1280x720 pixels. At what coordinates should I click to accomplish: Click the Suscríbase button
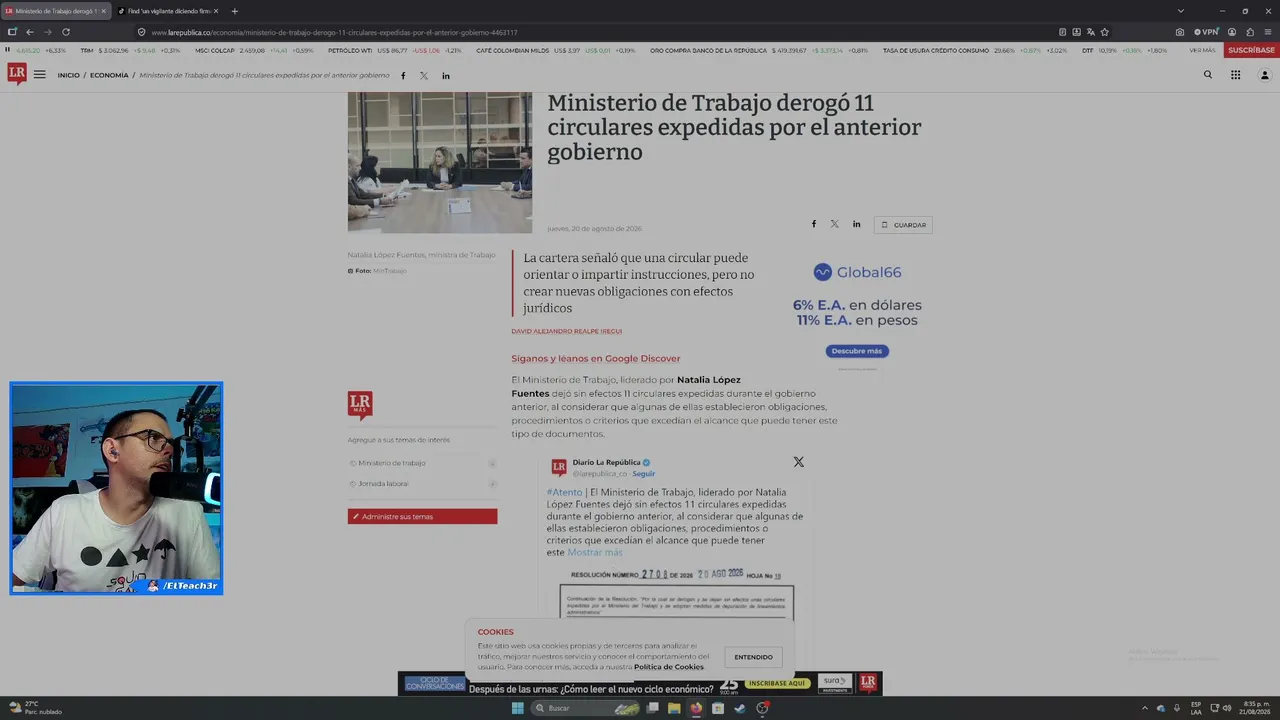tap(1251, 50)
